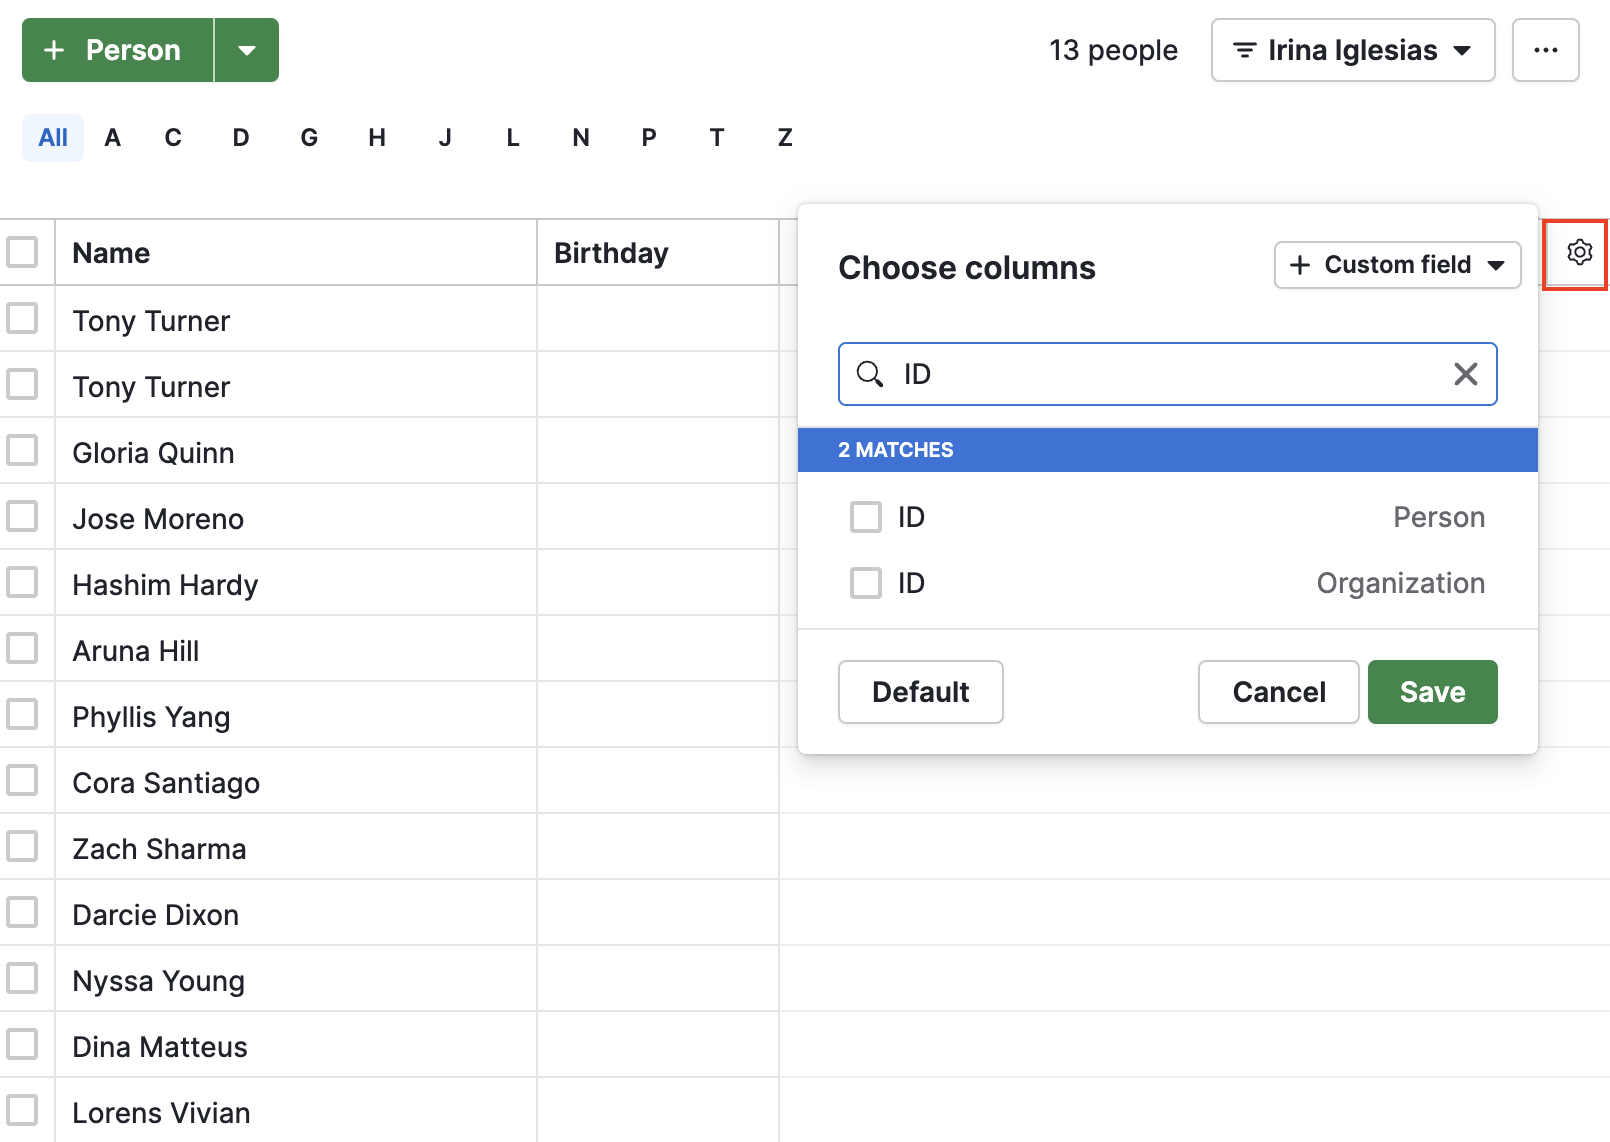Open the column settings gear icon
Image resolution: width=1610 pixels, height=1142 pixels.
tap(1578, 253)
